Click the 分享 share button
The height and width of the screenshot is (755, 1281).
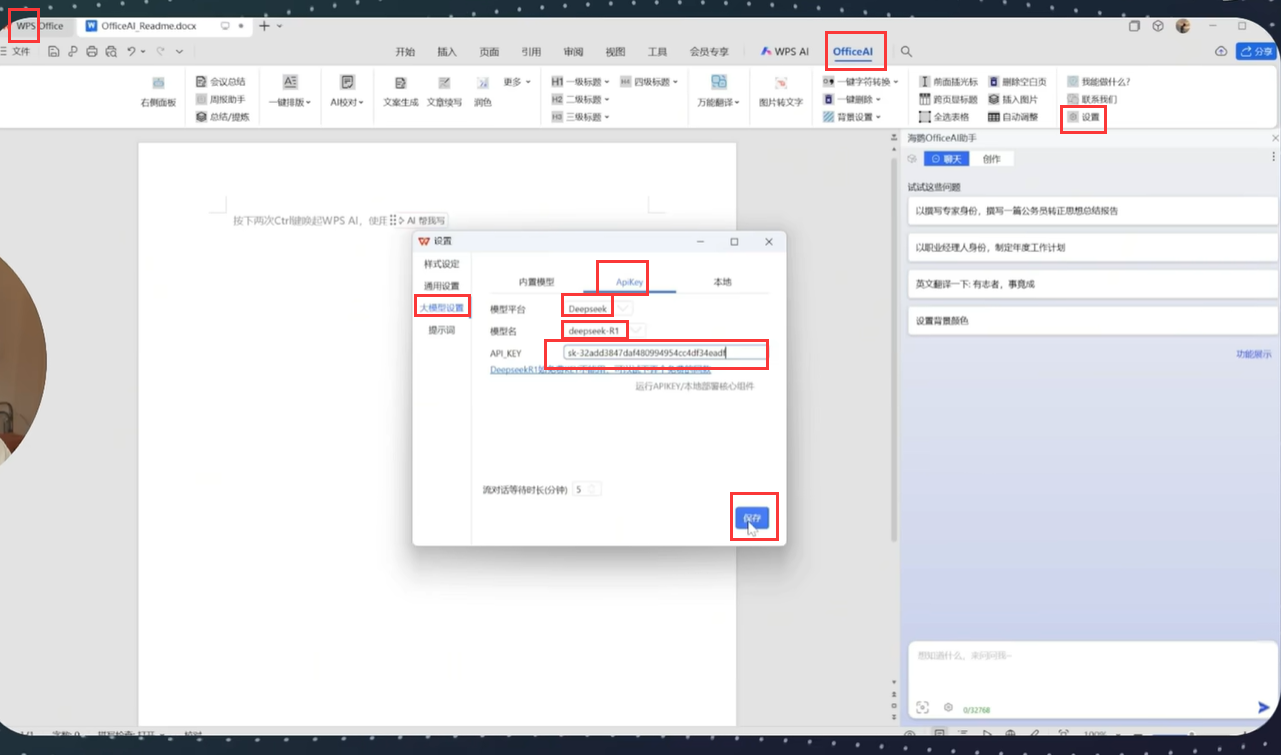pos(1255,51)
